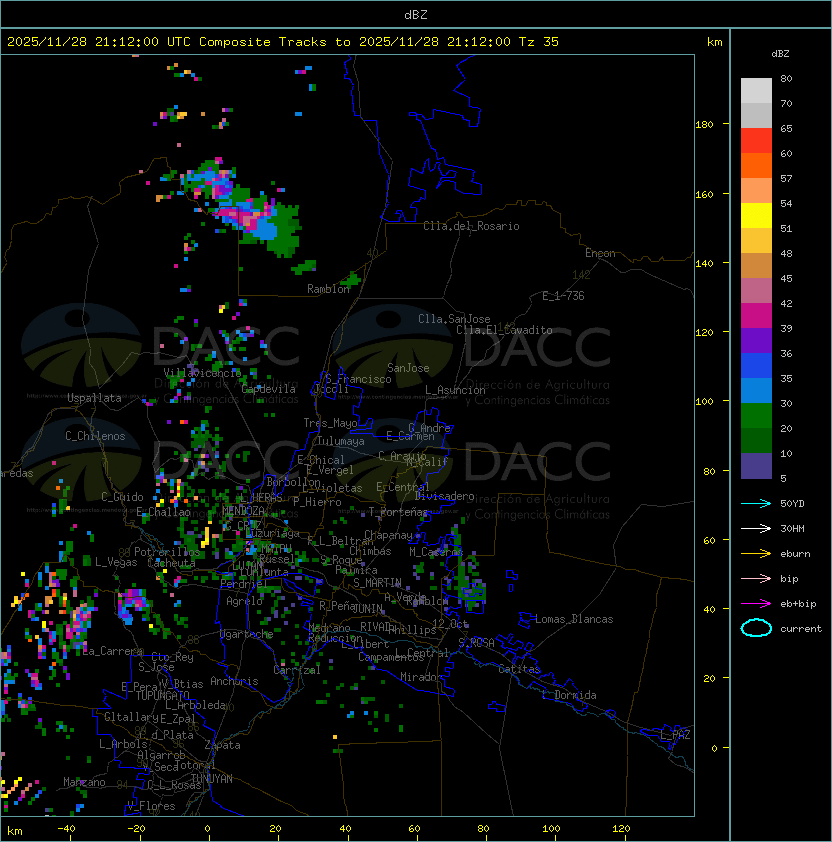Click the 'Carrizal' label
The image size is (832, 842).
[x=297, y=670]
